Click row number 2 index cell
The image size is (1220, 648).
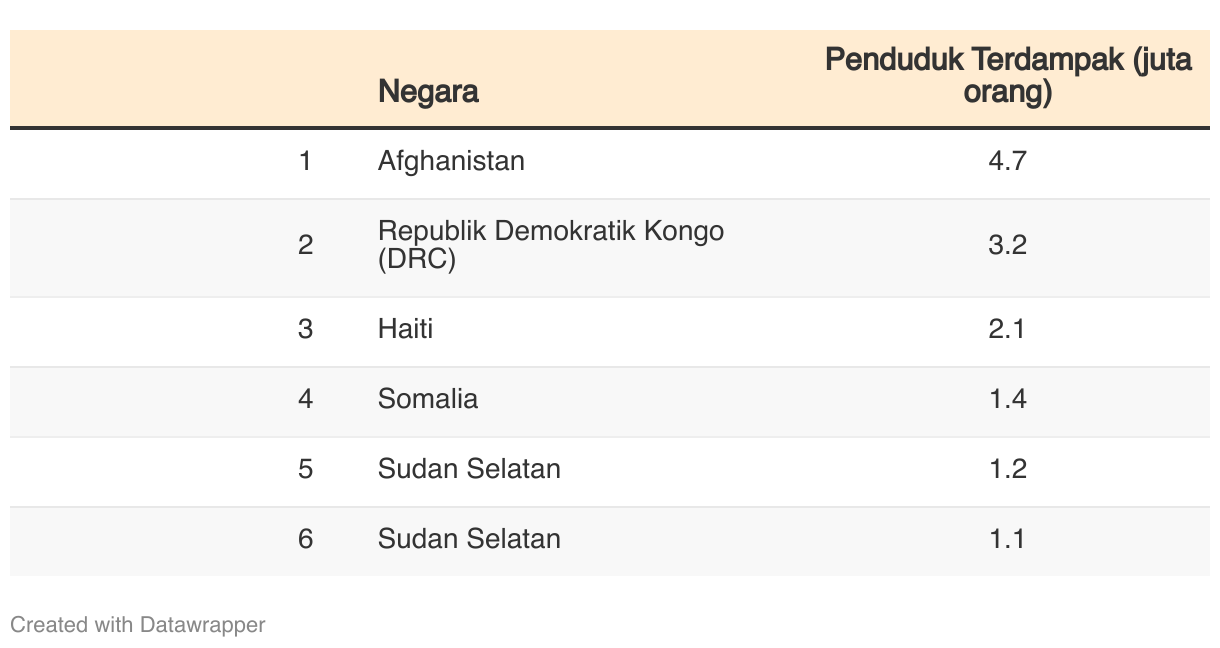pos(305,245)
